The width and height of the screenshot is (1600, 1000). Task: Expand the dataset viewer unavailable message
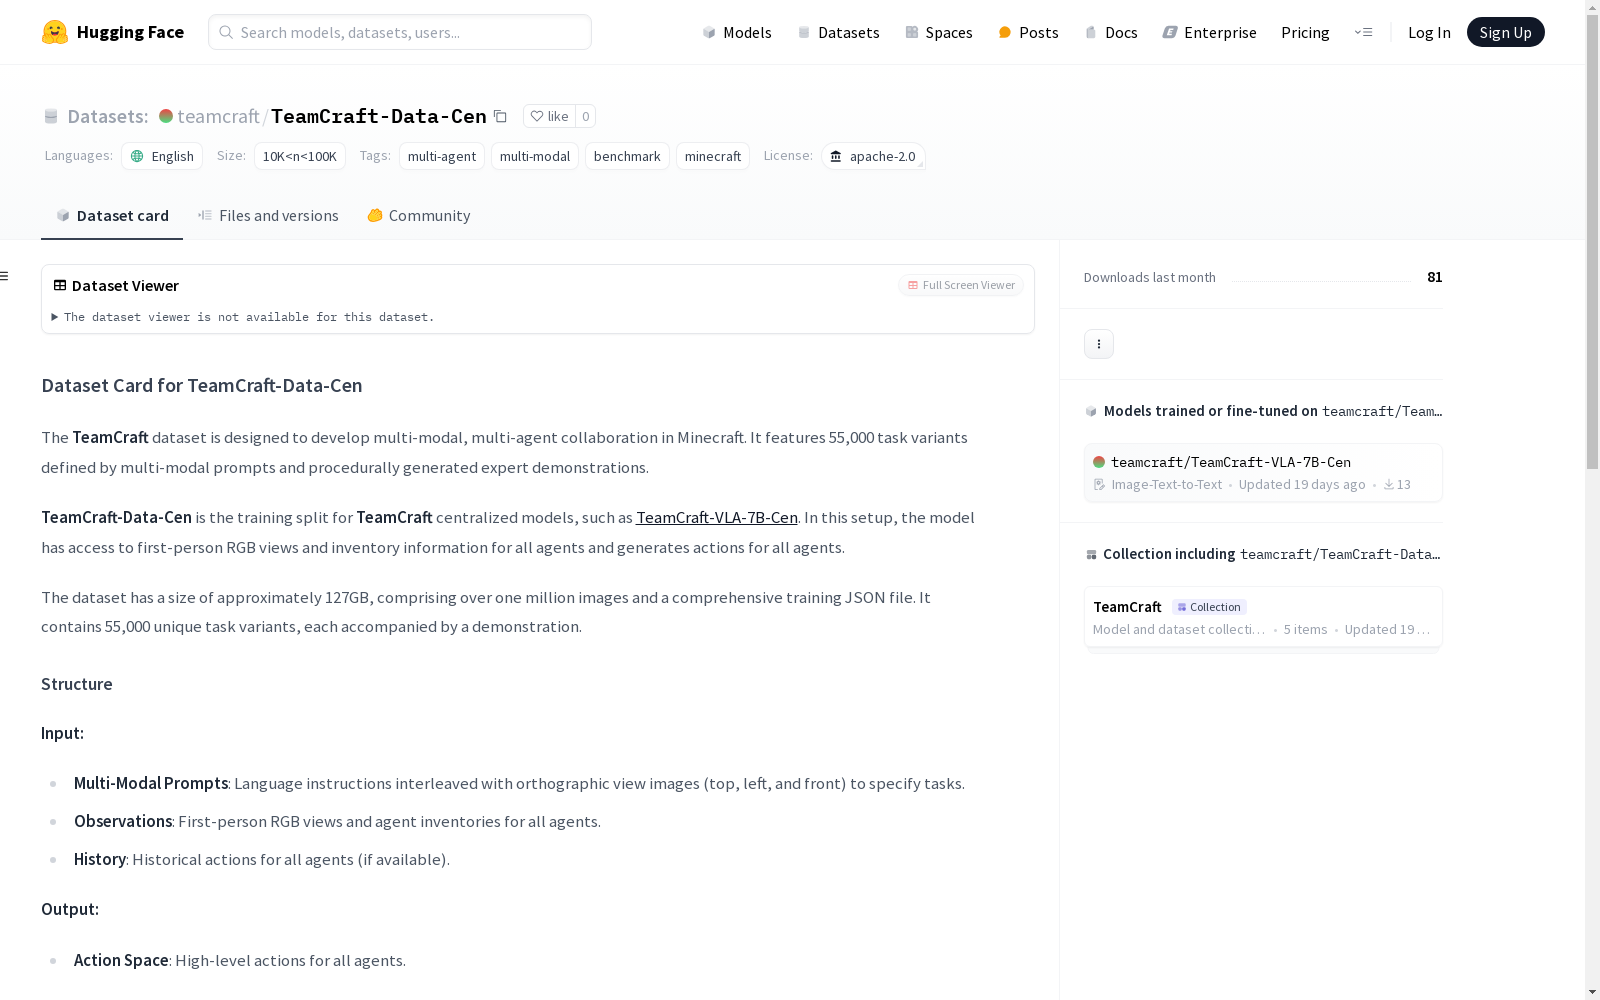coord(55,317)
